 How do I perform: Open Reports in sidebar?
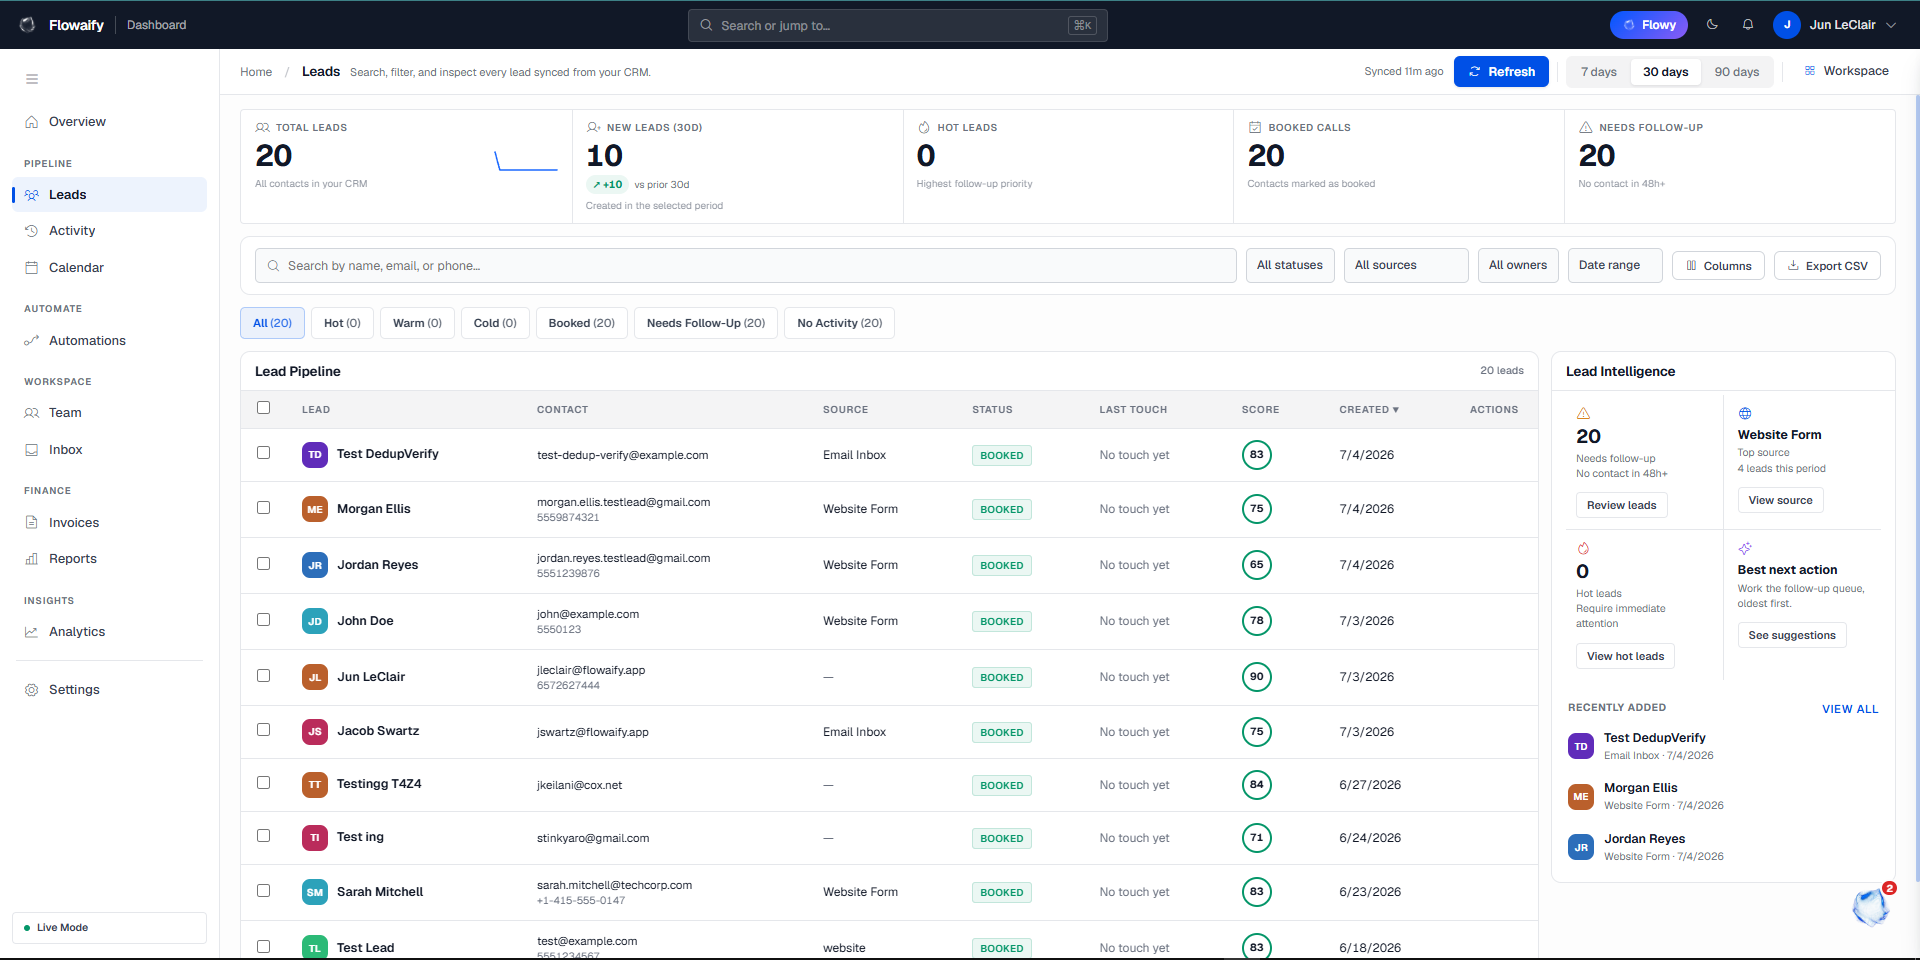point(110,559)
